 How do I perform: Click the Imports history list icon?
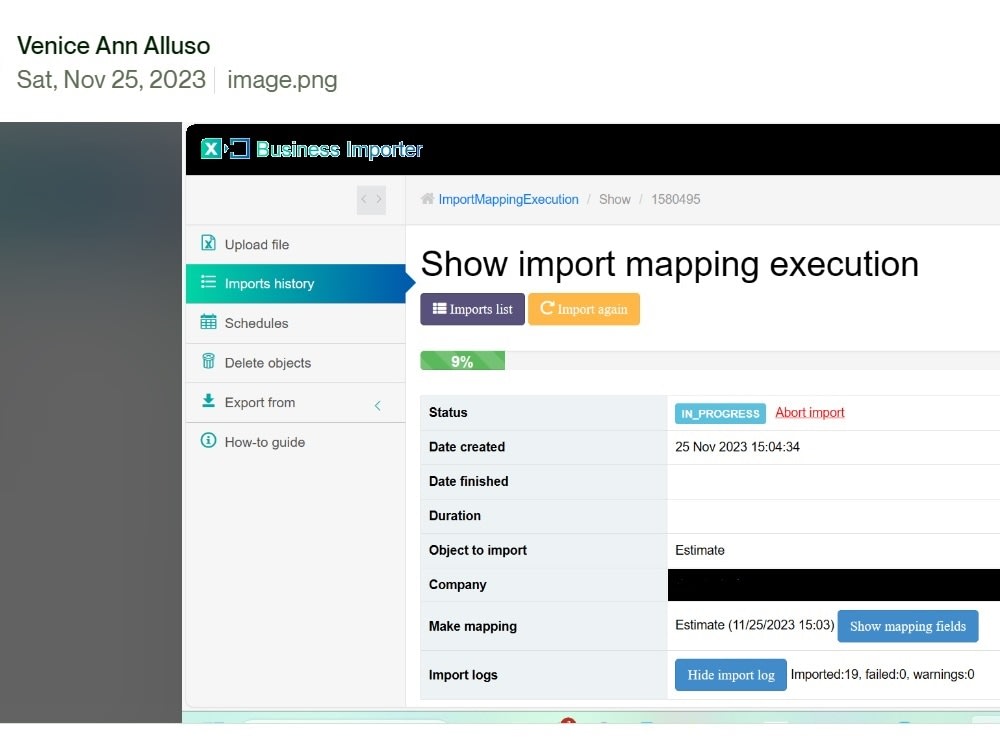[x=209, y=282]
